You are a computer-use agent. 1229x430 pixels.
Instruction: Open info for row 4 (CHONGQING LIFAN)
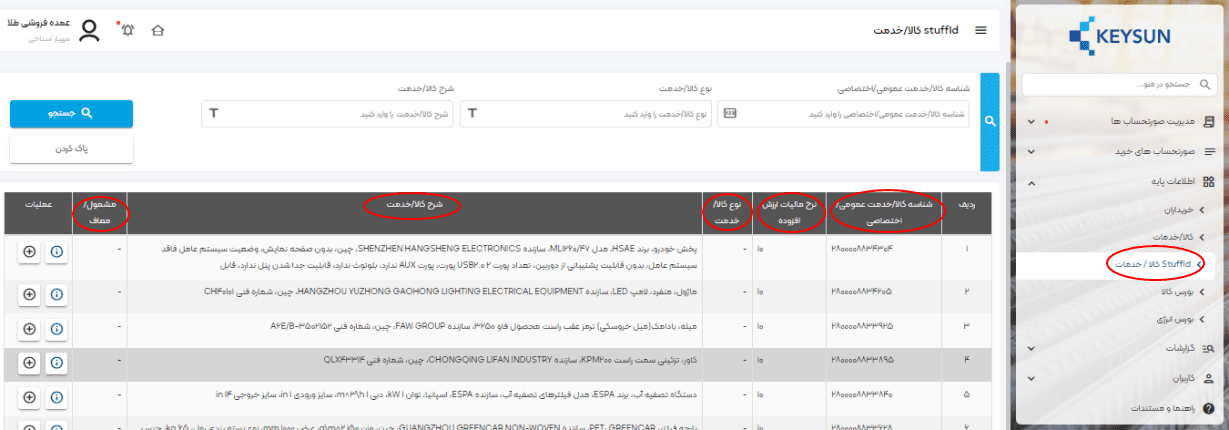click(x=56, y=365)
